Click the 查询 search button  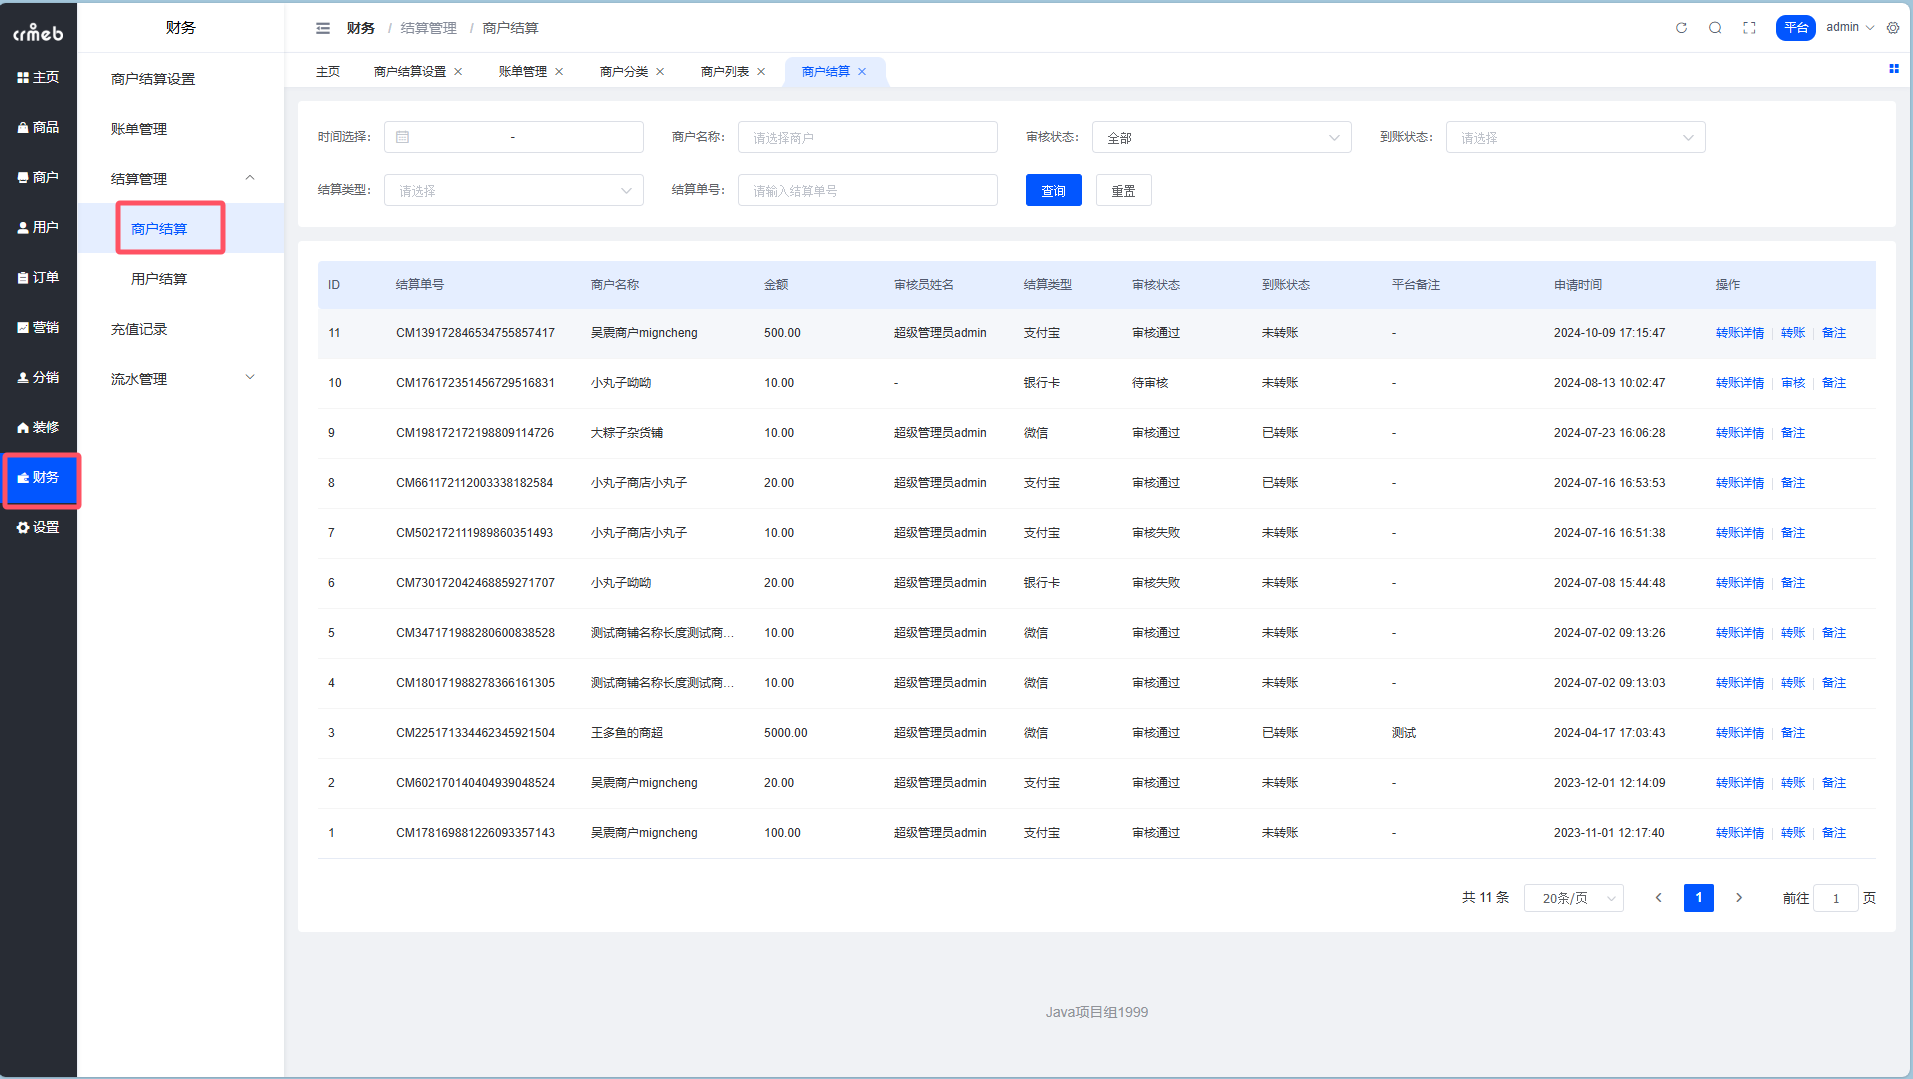pyautogui.click(x=1053, y=190)
